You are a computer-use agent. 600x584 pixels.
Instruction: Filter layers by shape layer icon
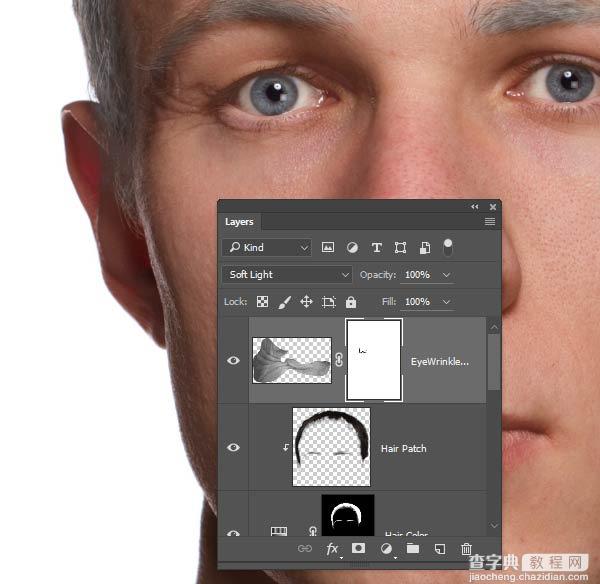coord(400,248)
